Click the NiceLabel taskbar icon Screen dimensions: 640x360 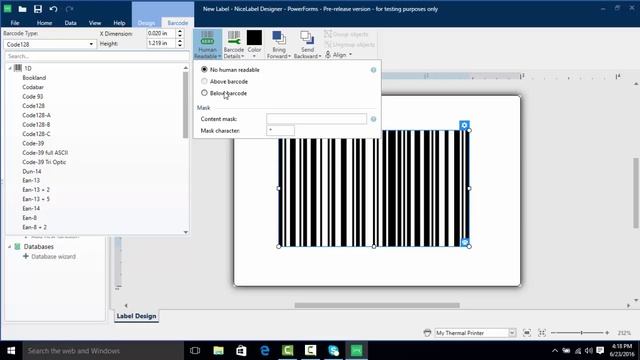357,350
